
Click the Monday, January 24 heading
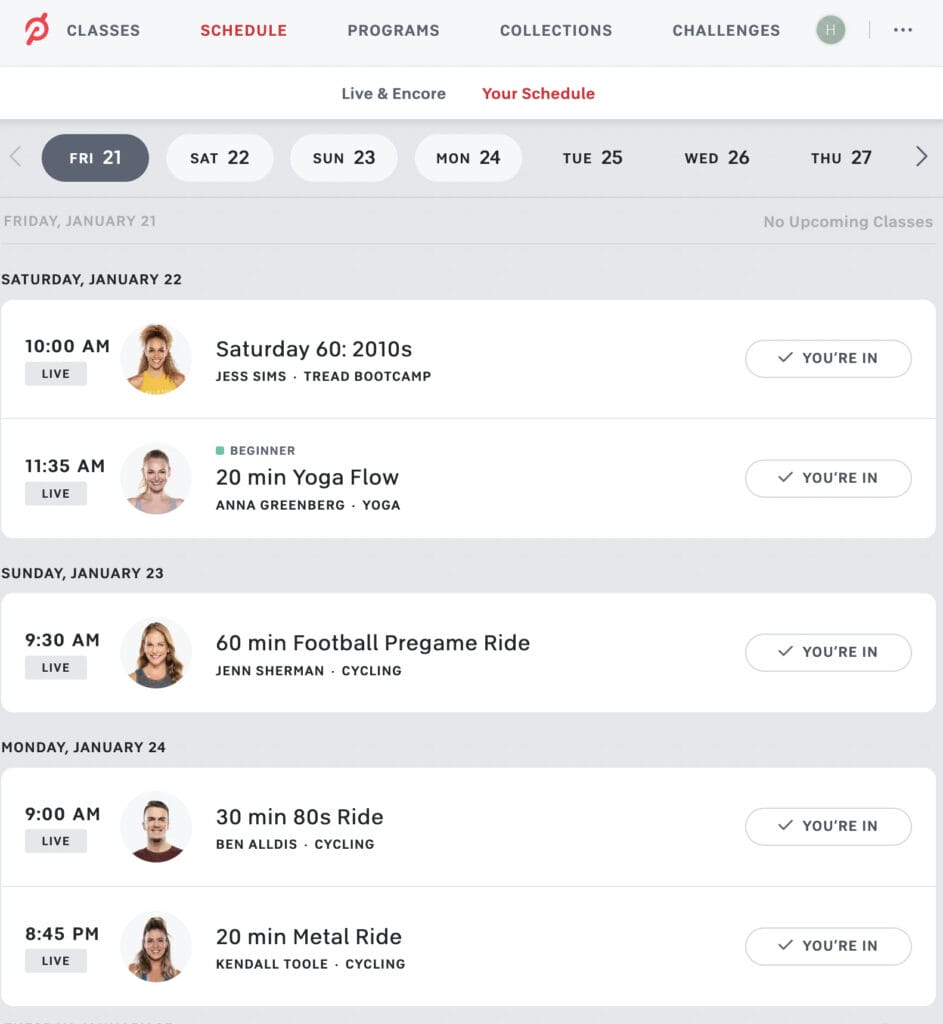84,747
